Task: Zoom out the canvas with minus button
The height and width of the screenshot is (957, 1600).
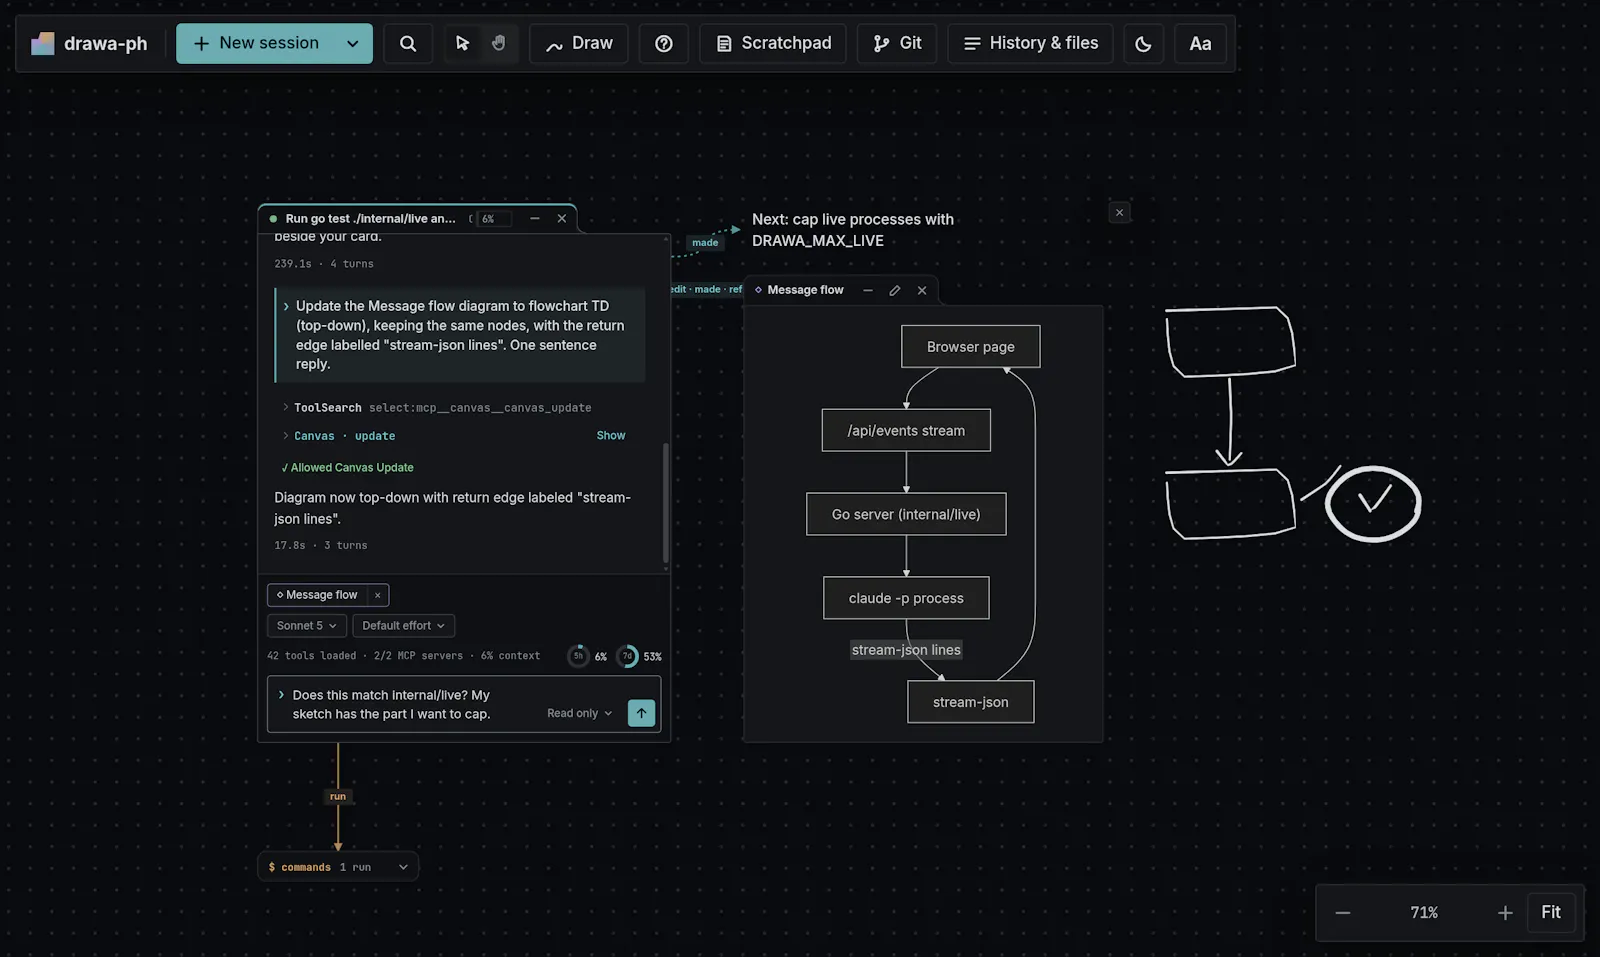Action: [x=1343, y=913]
